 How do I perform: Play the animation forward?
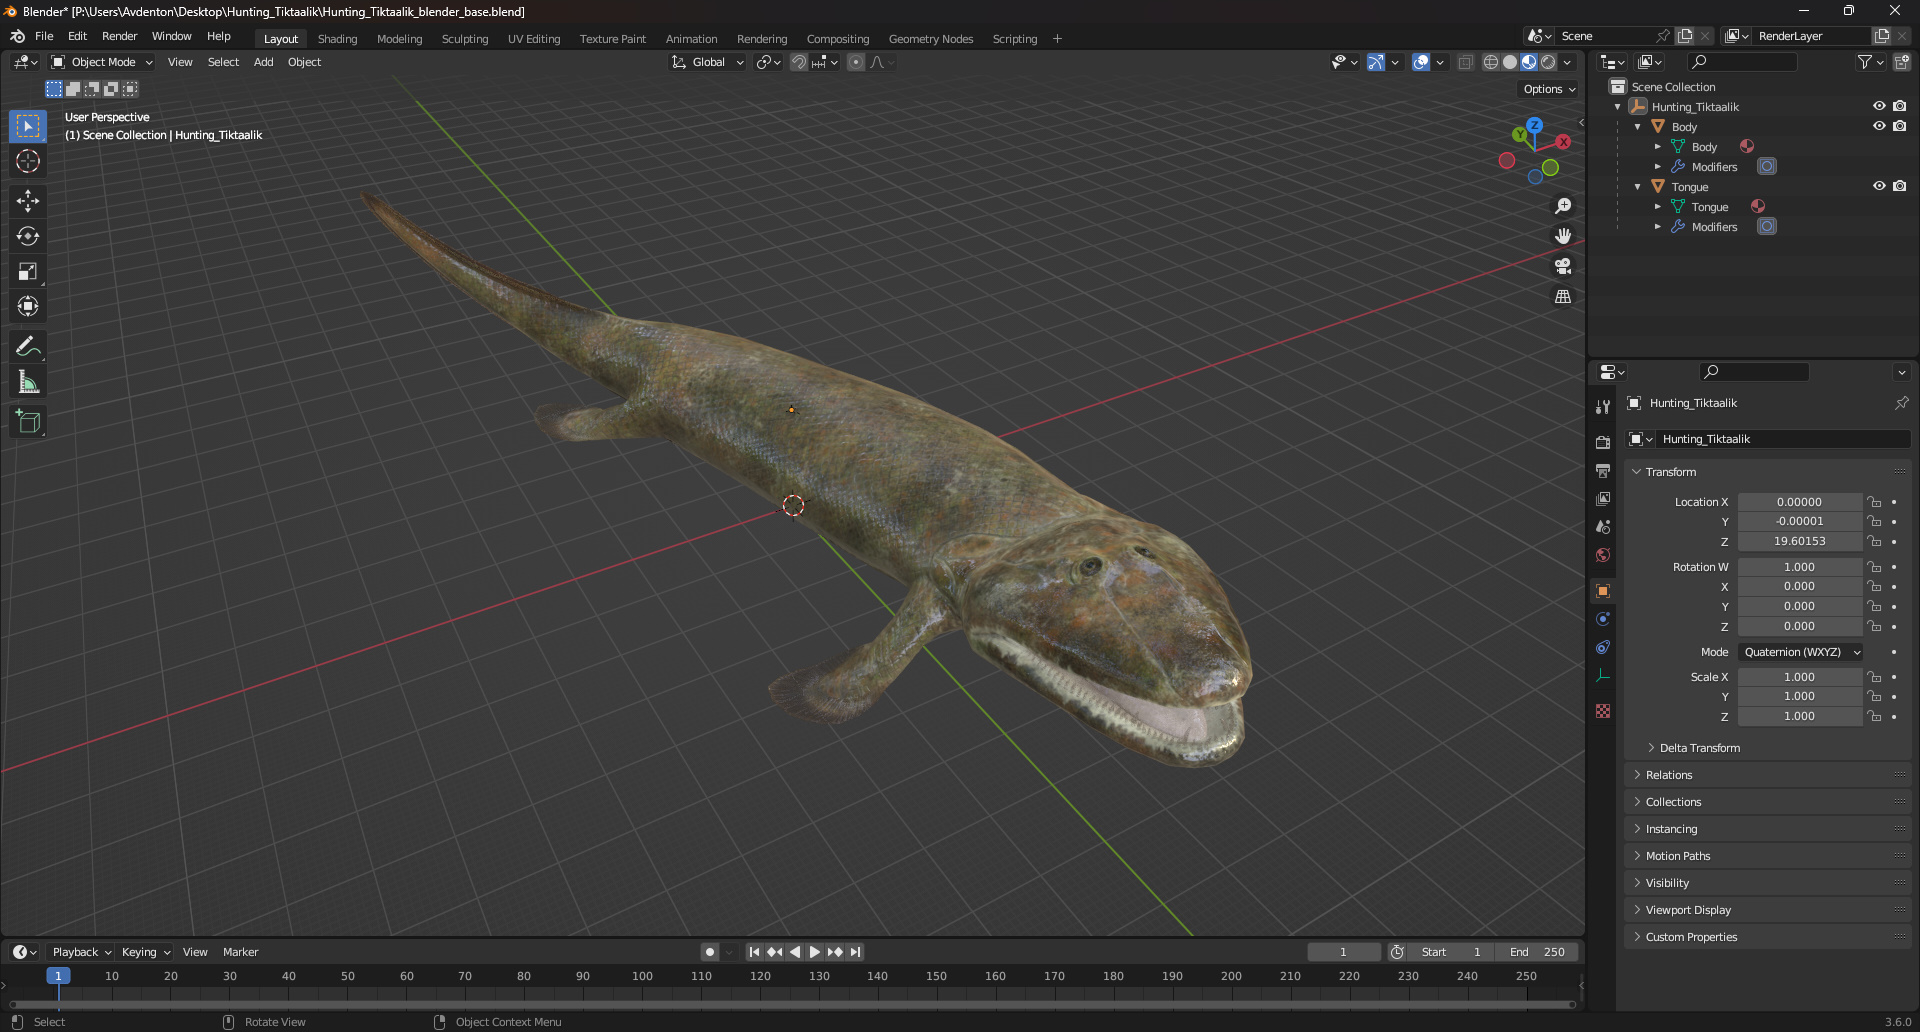(x=815, y=952)
